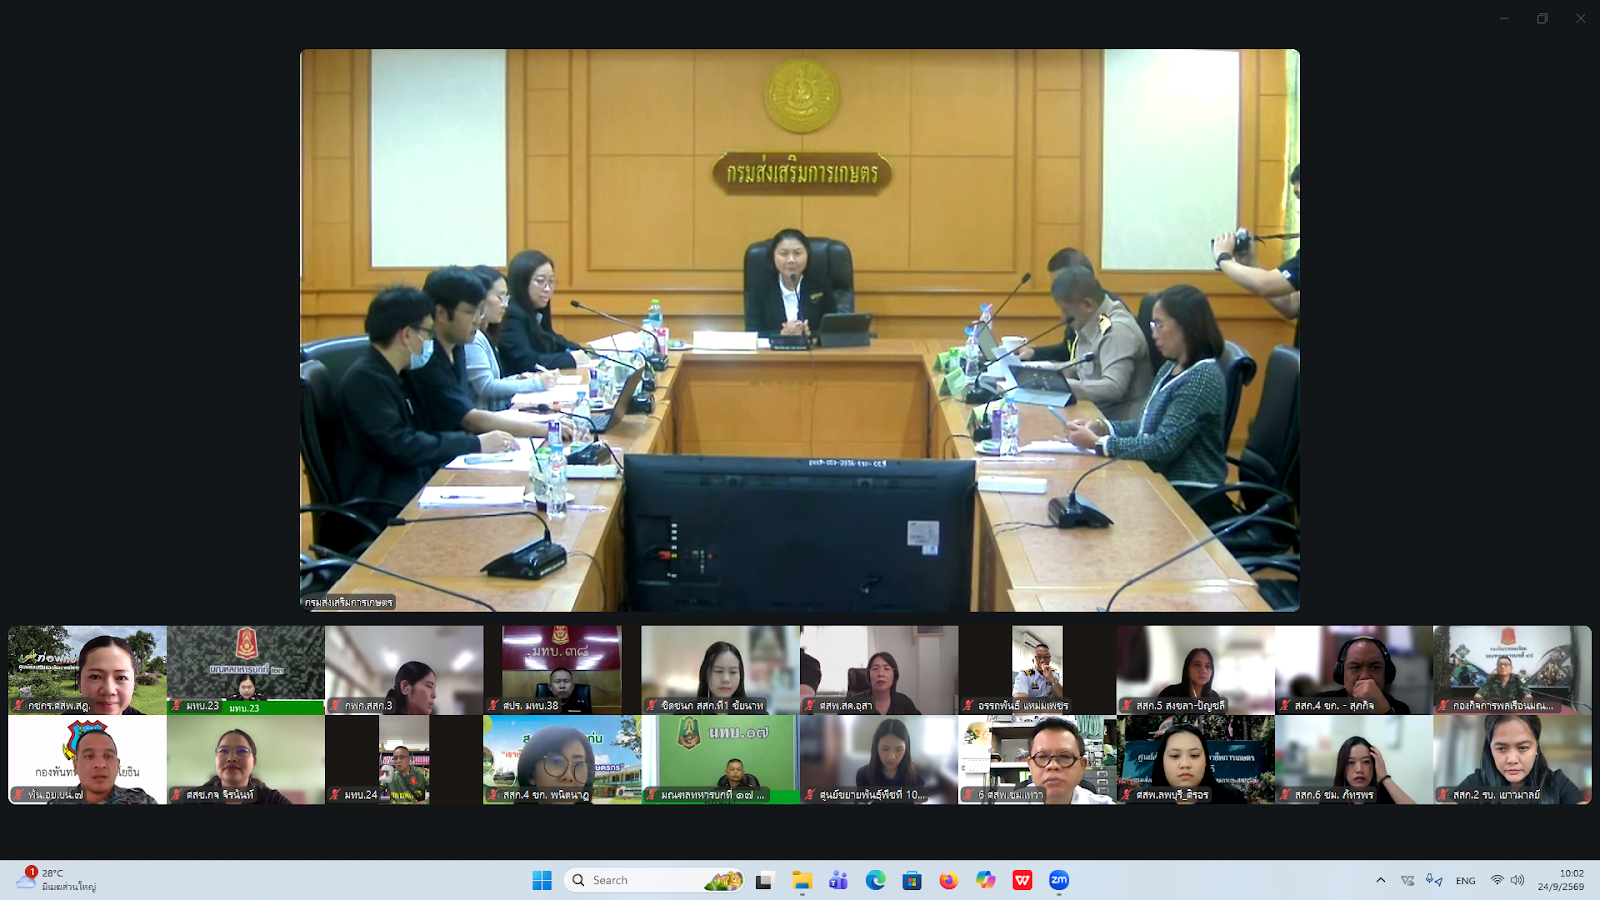Open WPS Office from the taskbar

click(x=1022, y=880)
